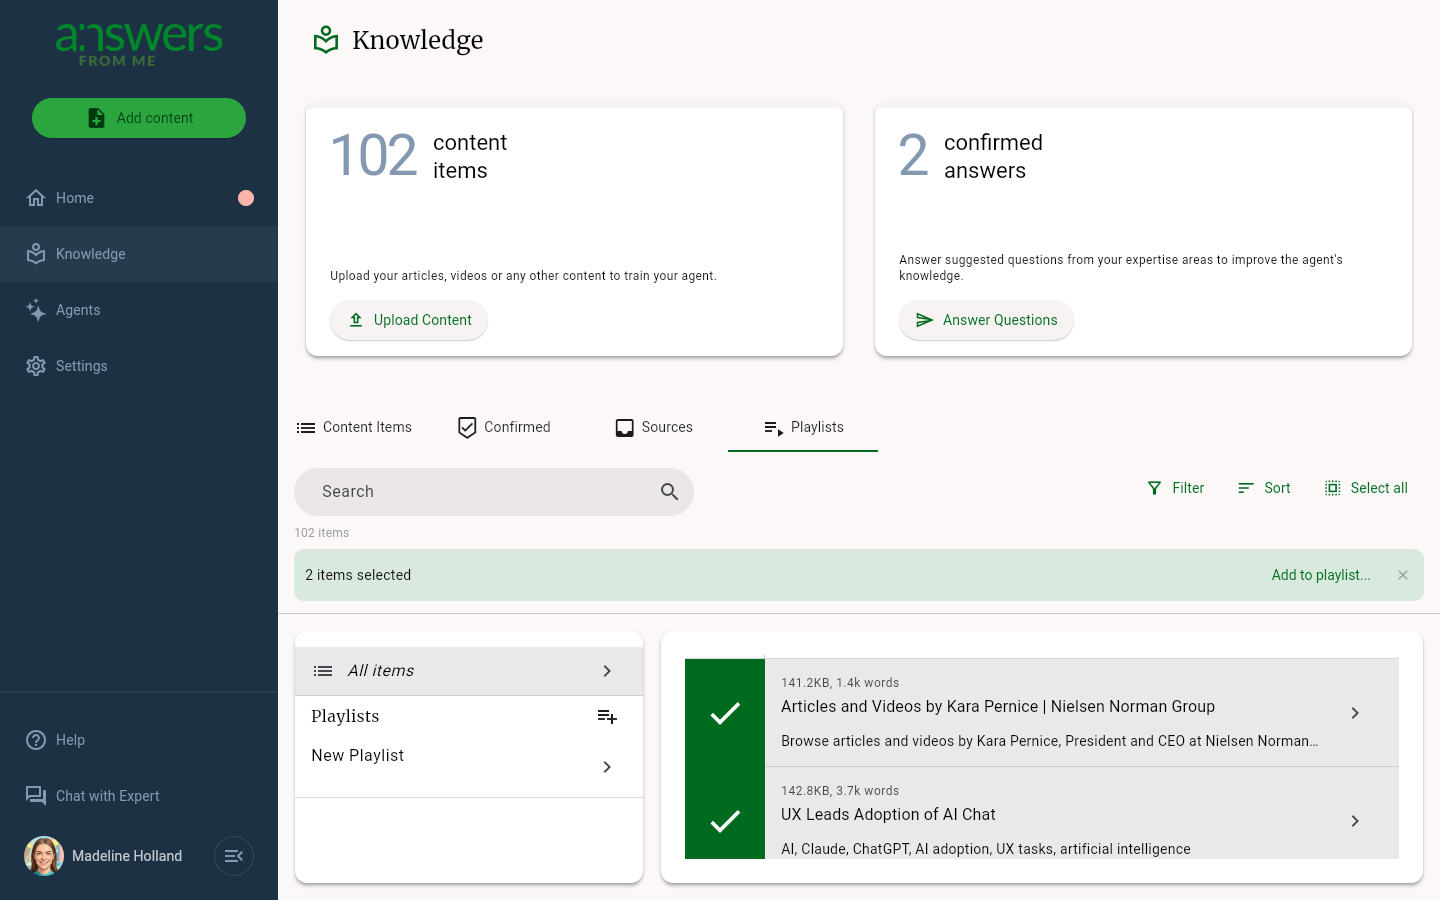Deselect Kara Pernice article checkmark

[725, 713]
